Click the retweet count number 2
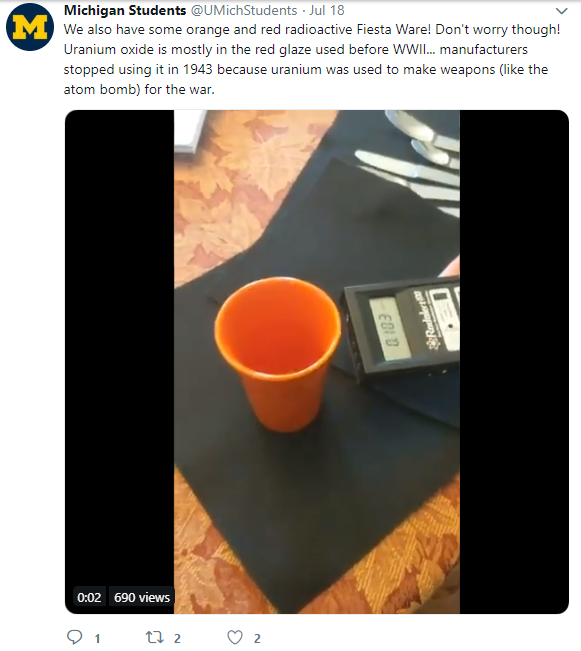The image size is (581, 651). point(177,639)
